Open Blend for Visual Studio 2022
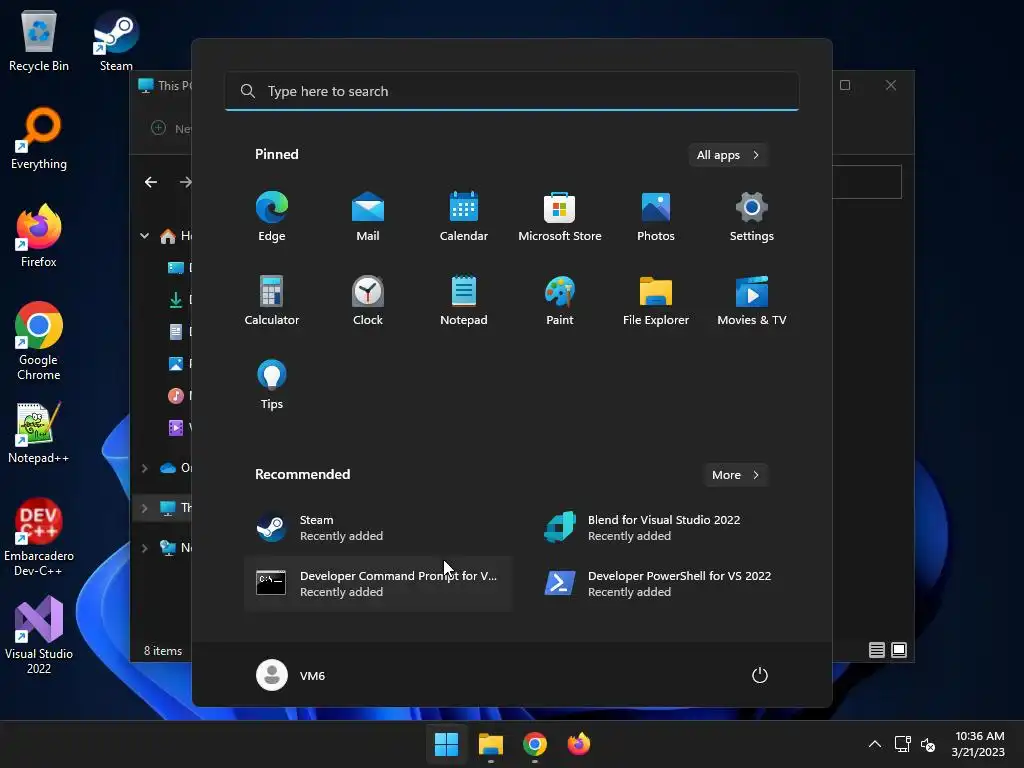1024x768 pixels. click(x=665, y=528)
